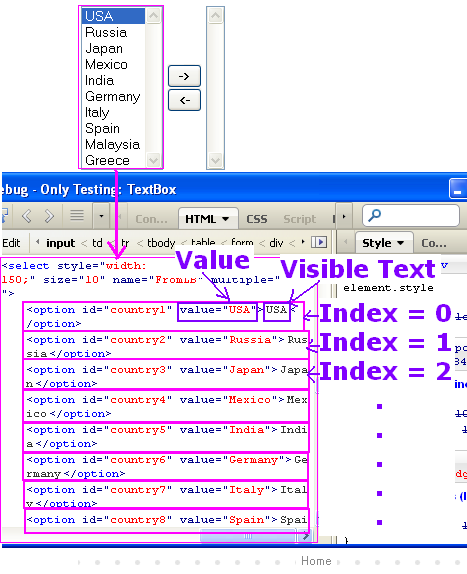The width and height of the screenshot is (467, 574).
Task: Click HTML panel scroll right arrow
Action: (x=305, y=537)
